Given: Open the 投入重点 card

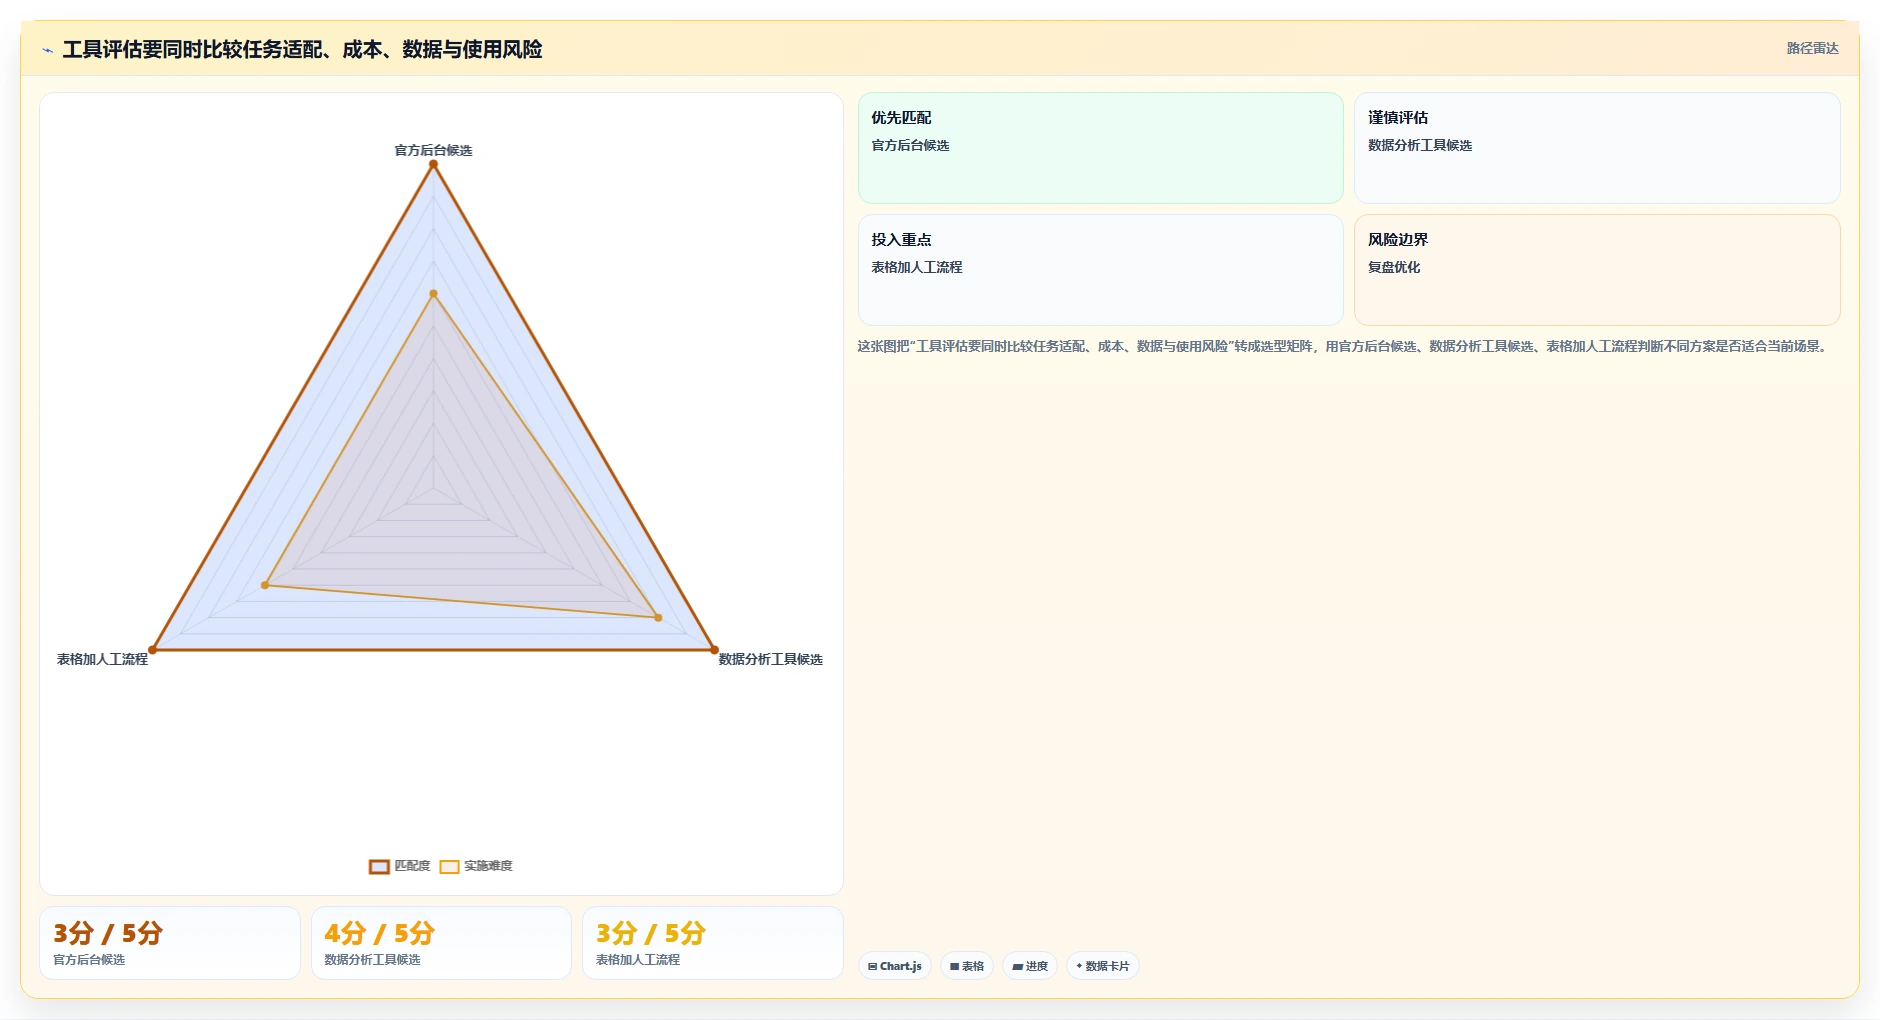Looking at the screenshot, I should (1100, 270).
